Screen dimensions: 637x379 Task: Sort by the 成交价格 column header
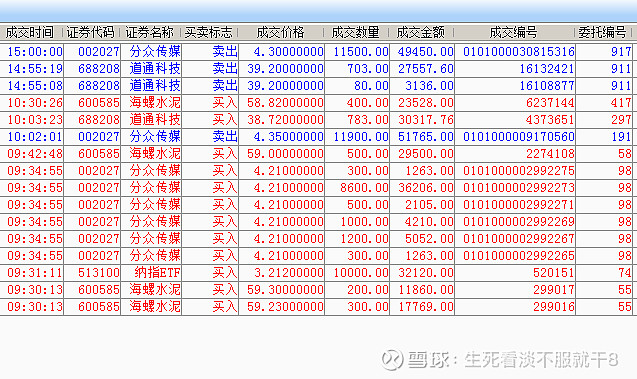click(x=280, y=32)
